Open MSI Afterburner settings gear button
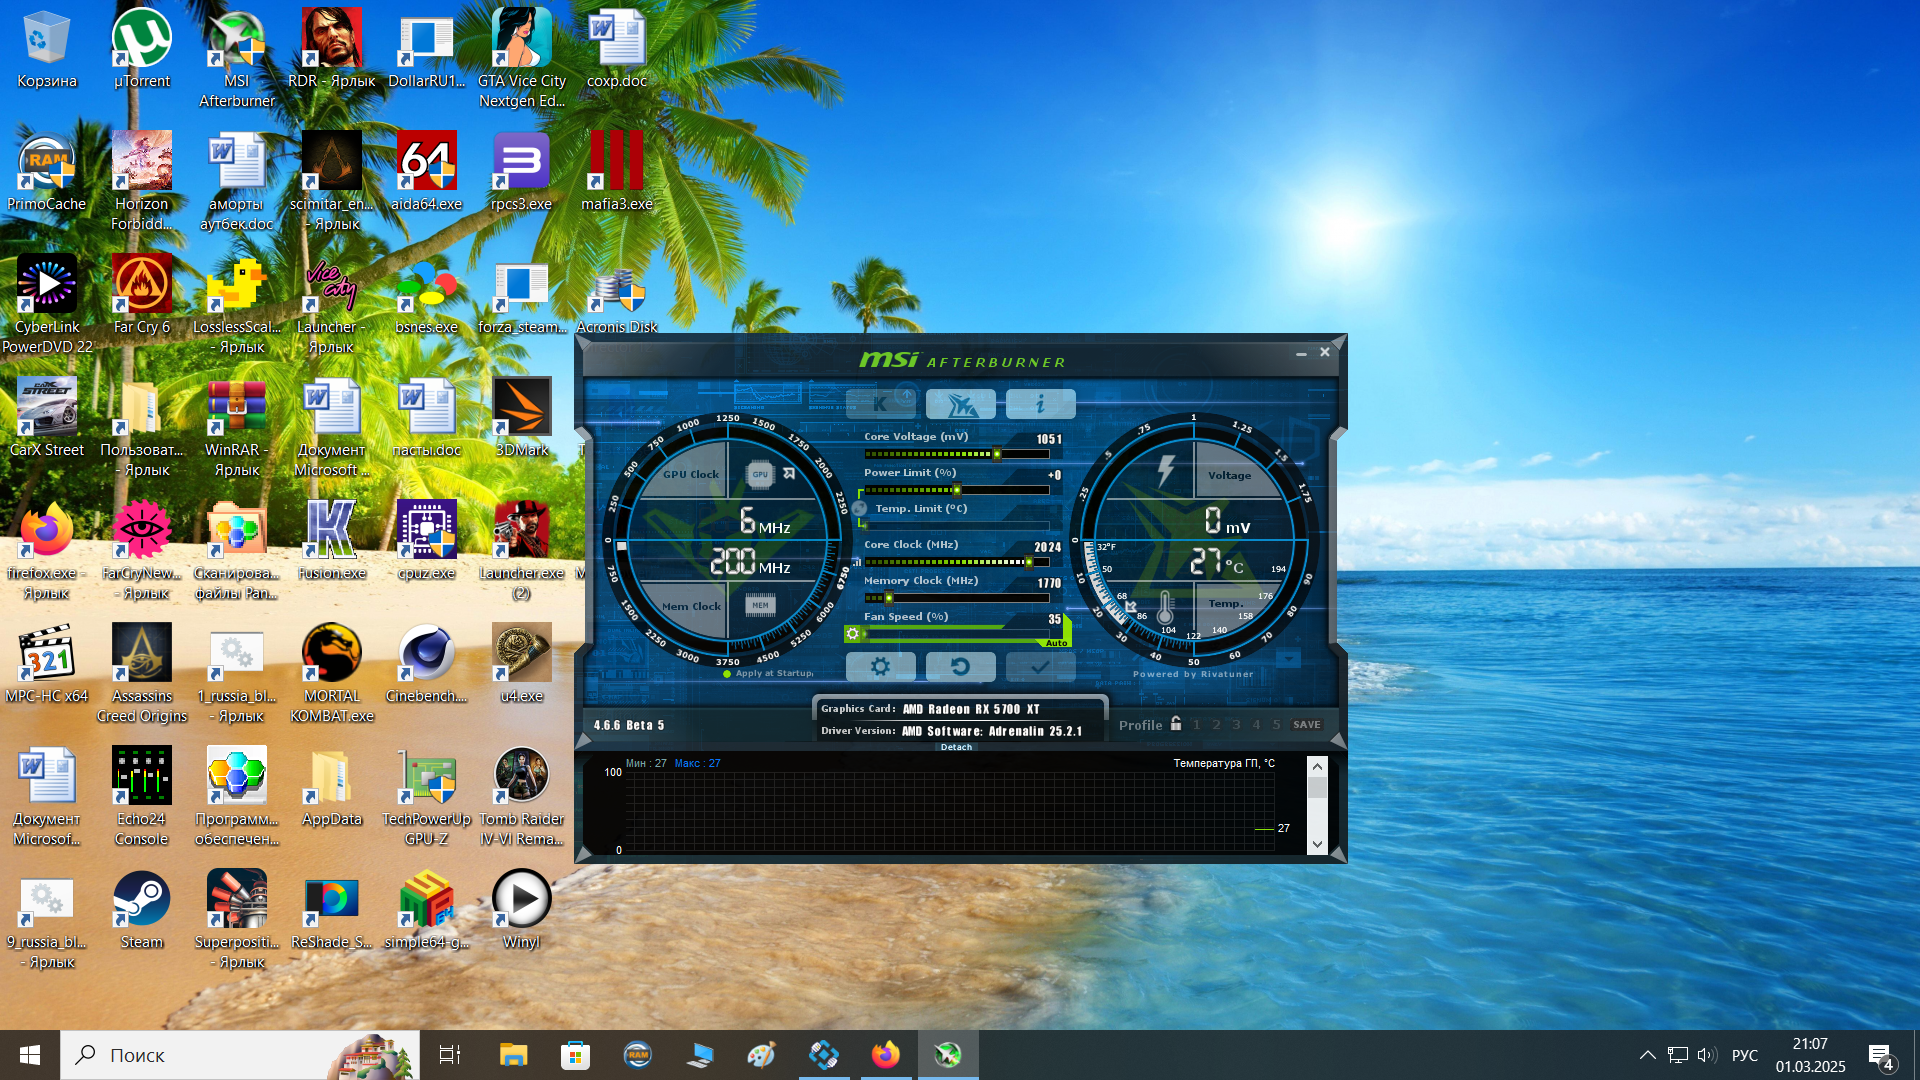The width and height of the screenshot is (1920, 1080). click(x=880, y=666)
